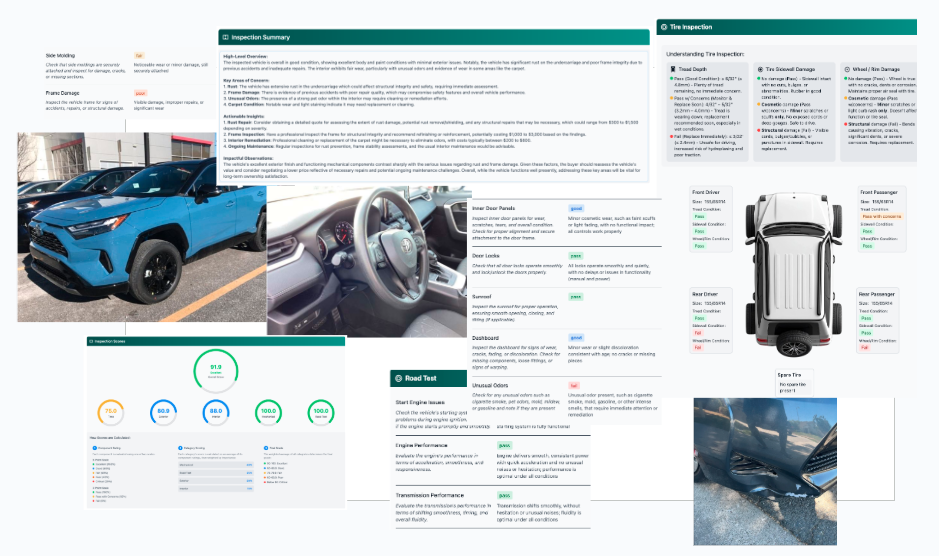Click the Inner Door Panels 'good' badge
Viewport: 939px width, 556px height.
(x=575, y=208)
